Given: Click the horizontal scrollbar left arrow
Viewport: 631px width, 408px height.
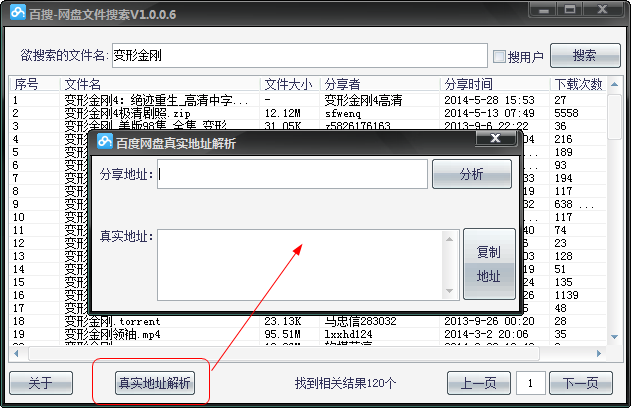Looking at the screenshot, I should pyautogui.click(x=16, y=353).
